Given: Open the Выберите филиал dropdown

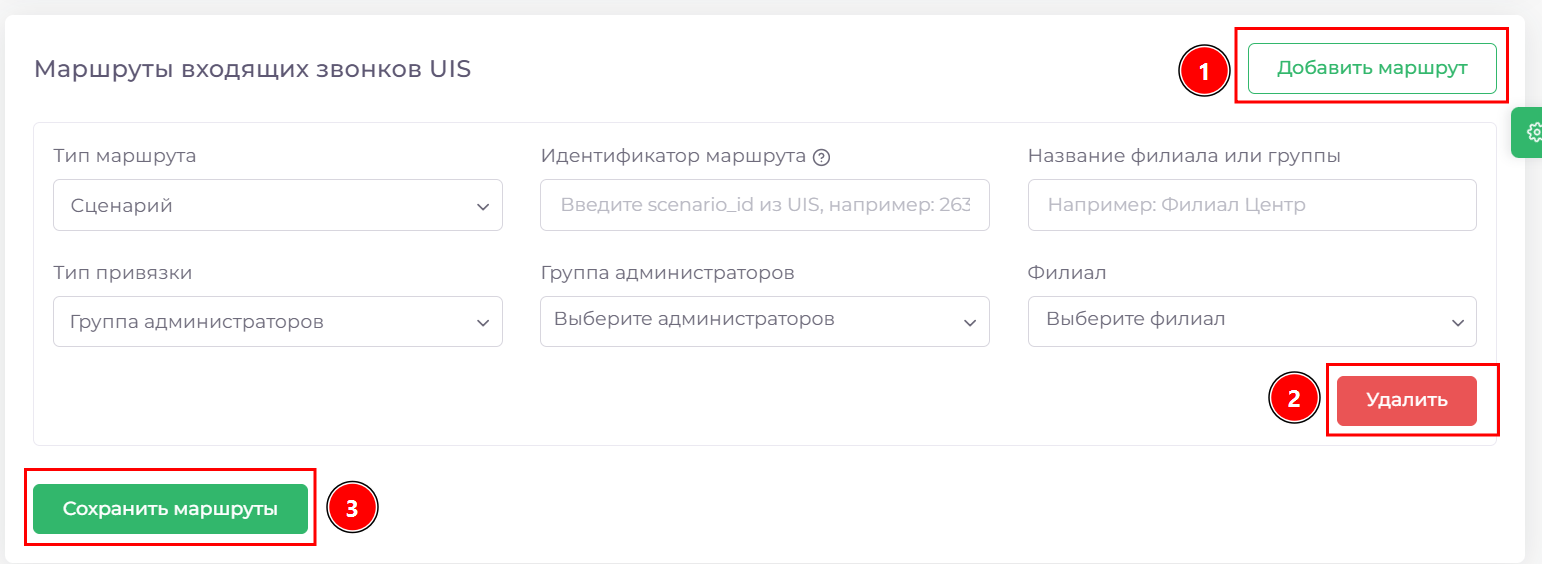Looking at the screenshot, I should coord(1252,321).
